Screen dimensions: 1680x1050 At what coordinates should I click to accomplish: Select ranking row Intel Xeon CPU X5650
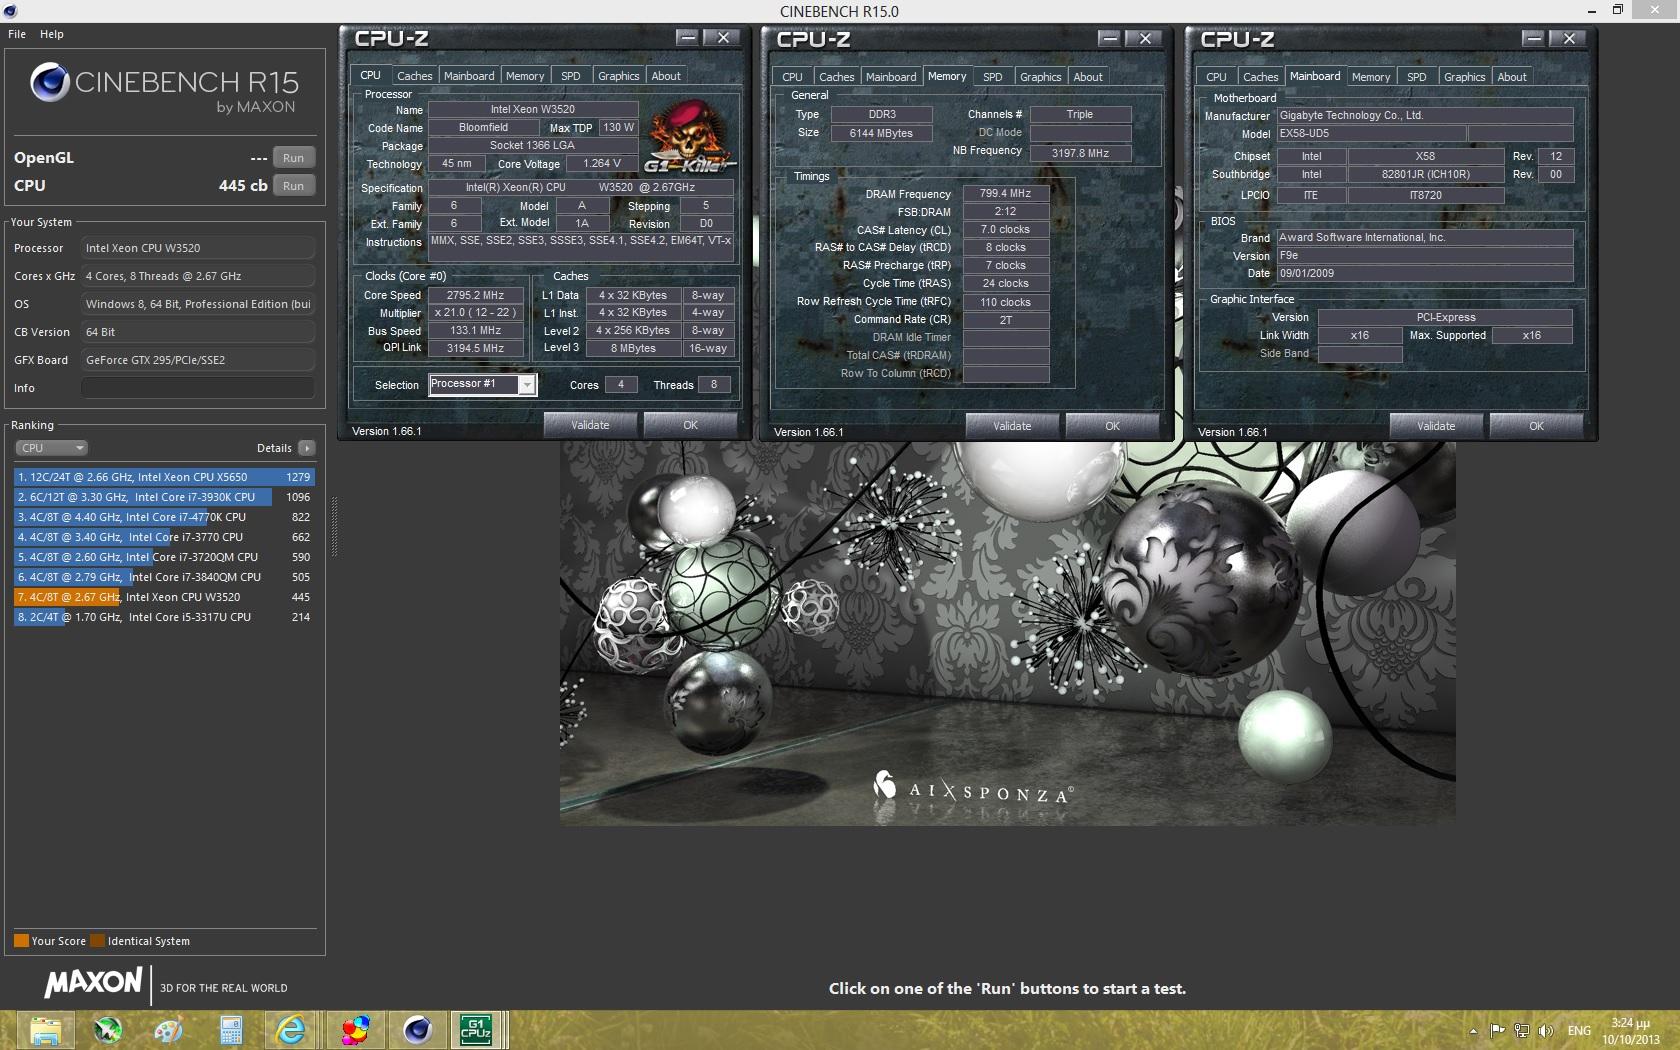pos(164,477)
